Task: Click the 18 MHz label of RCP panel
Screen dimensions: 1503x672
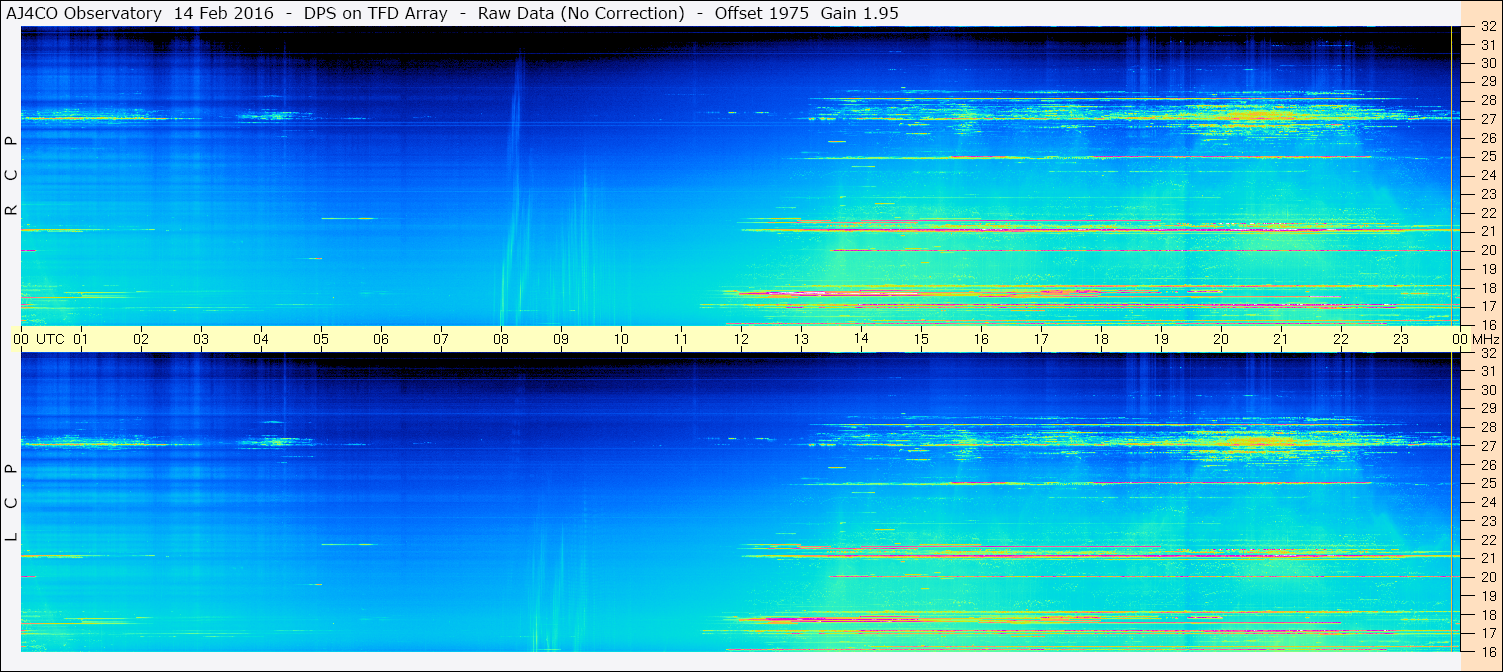Action: click(x=1487, y=288)
